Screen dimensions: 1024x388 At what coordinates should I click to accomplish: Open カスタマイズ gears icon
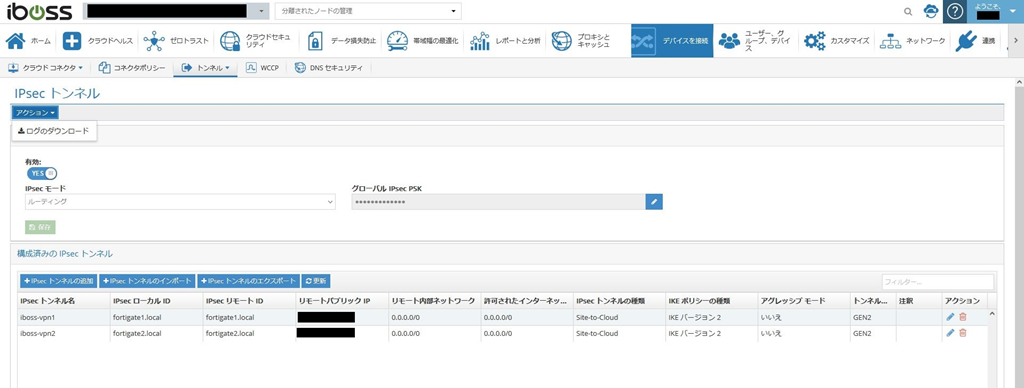(x=814, y=40)
